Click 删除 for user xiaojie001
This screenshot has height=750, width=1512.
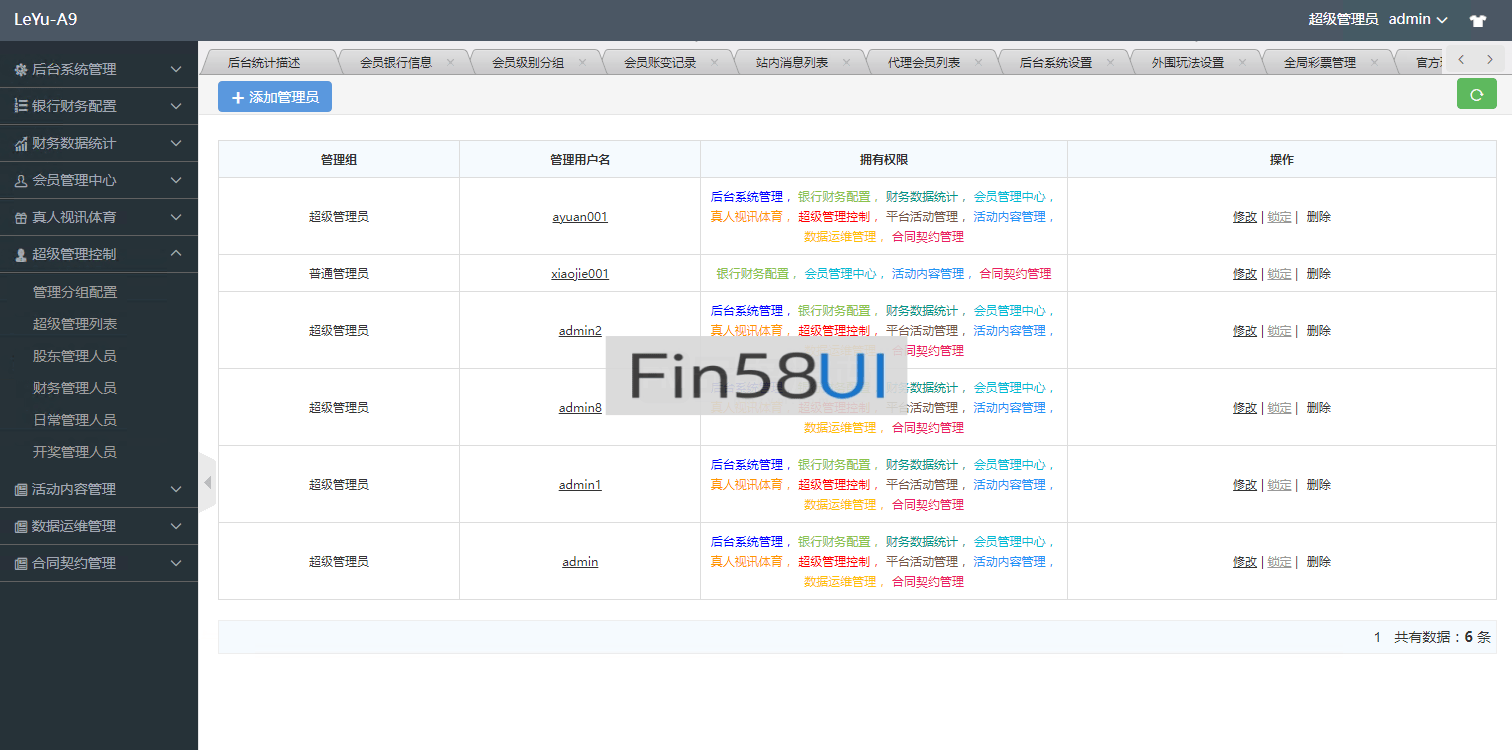[1318, 274]
